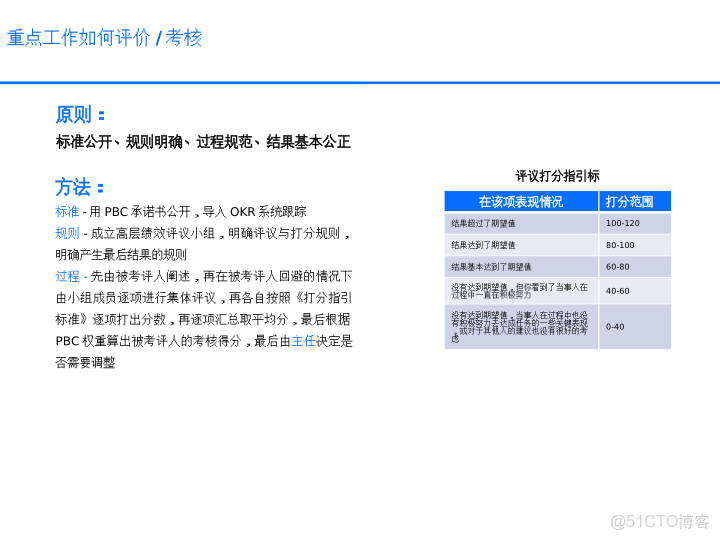Select the cell 结果达到了期望值
720x540 pixels.
click(521, 245)
